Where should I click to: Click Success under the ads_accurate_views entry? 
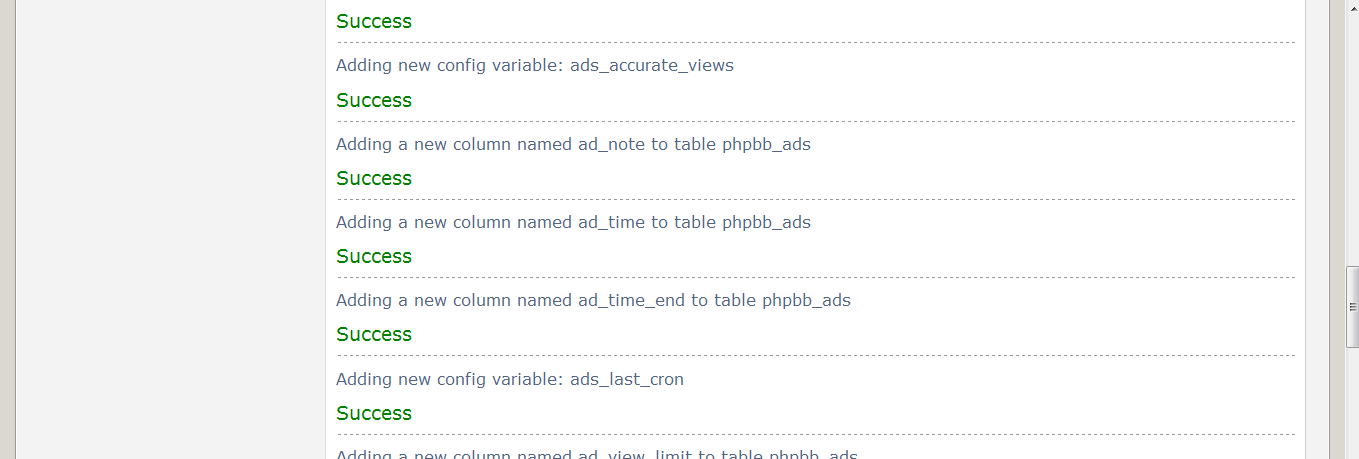point(374,100)
